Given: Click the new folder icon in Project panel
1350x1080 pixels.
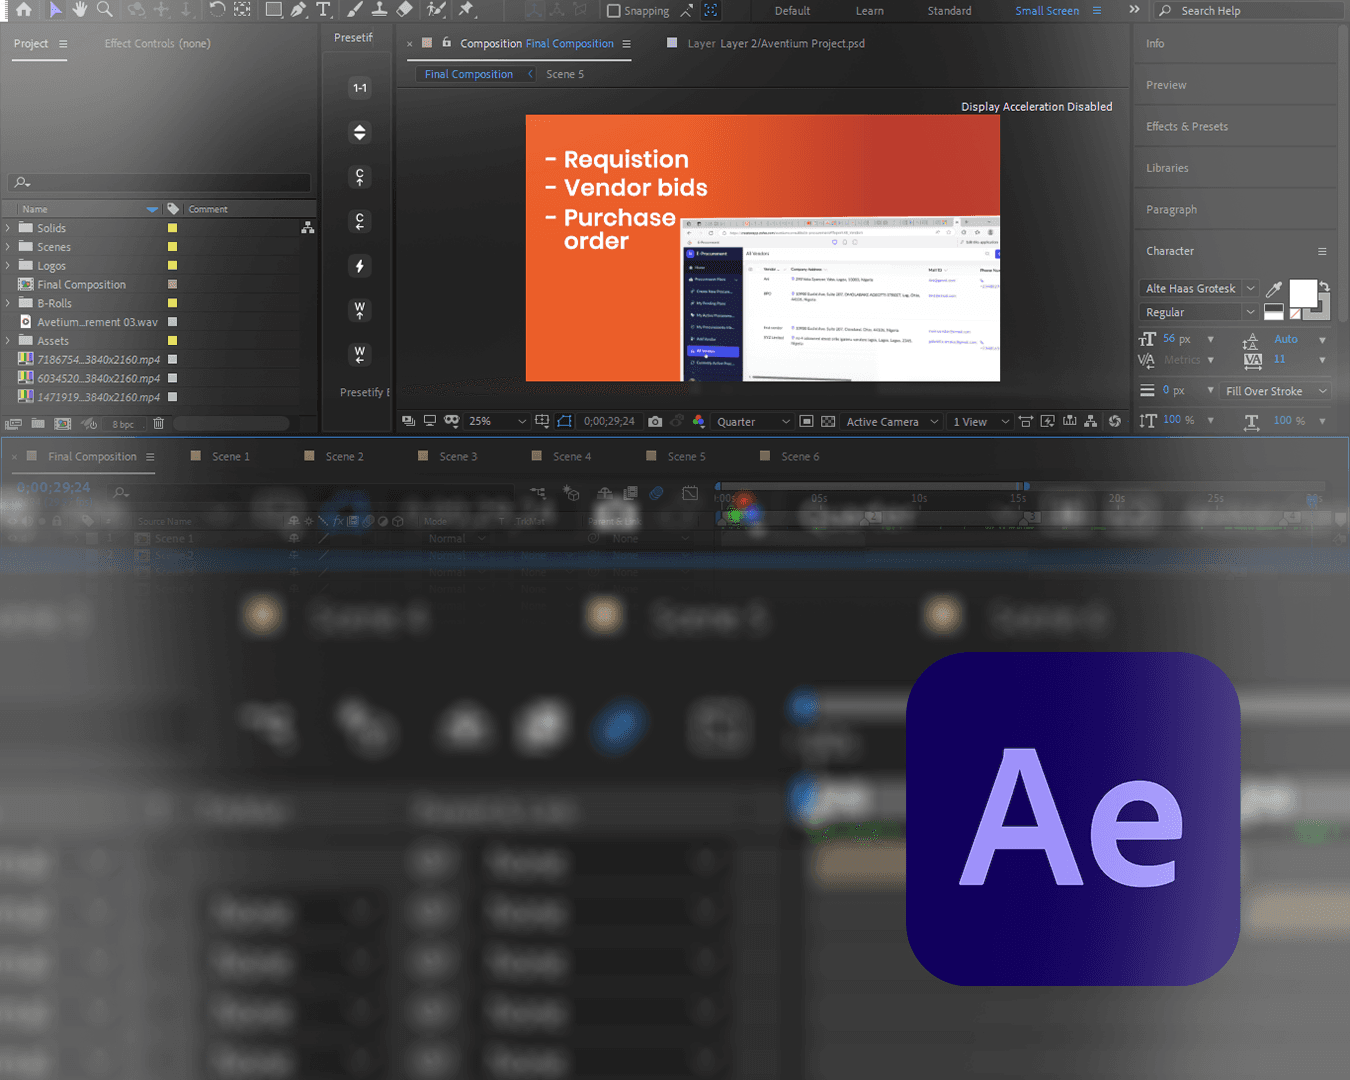Looking at the screenshot, I should point(37,424).
